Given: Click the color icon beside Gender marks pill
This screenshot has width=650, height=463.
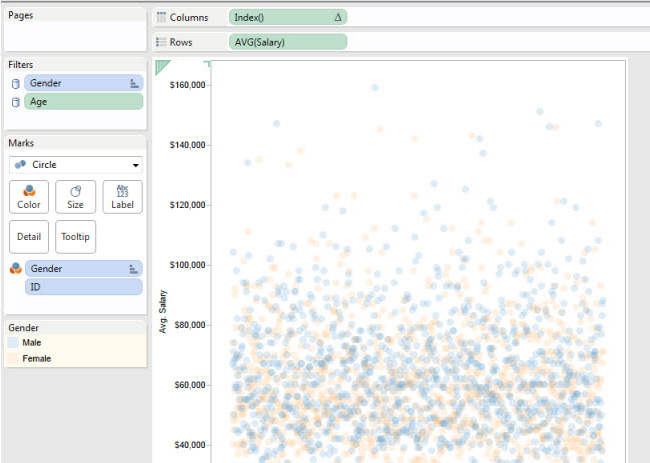Looking at the screenshot, I should click(x=15, y=268).
